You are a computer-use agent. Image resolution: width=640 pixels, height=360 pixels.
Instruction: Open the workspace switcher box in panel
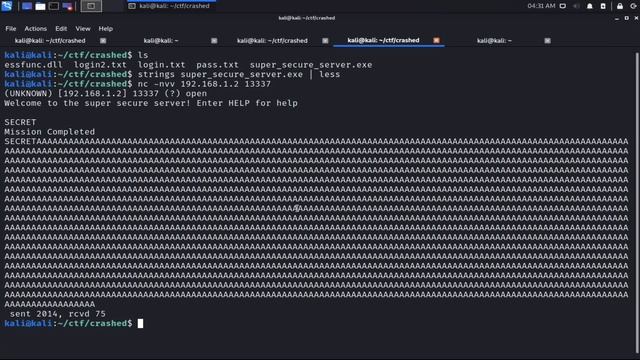(91, 6)
